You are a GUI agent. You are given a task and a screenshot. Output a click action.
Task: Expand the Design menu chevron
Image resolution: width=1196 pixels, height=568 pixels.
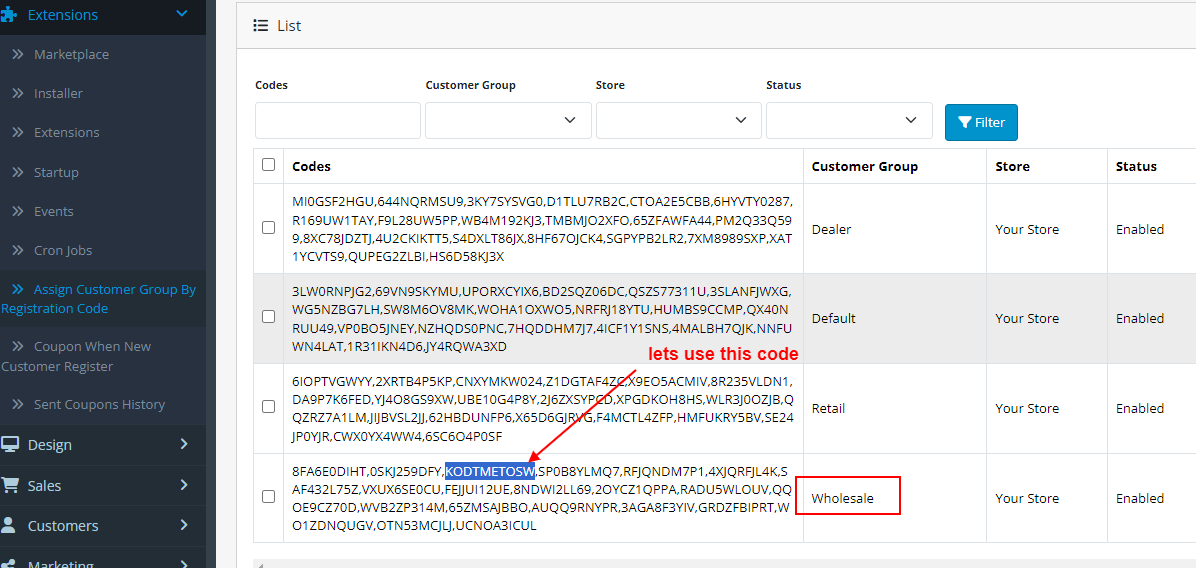(184, 444)
